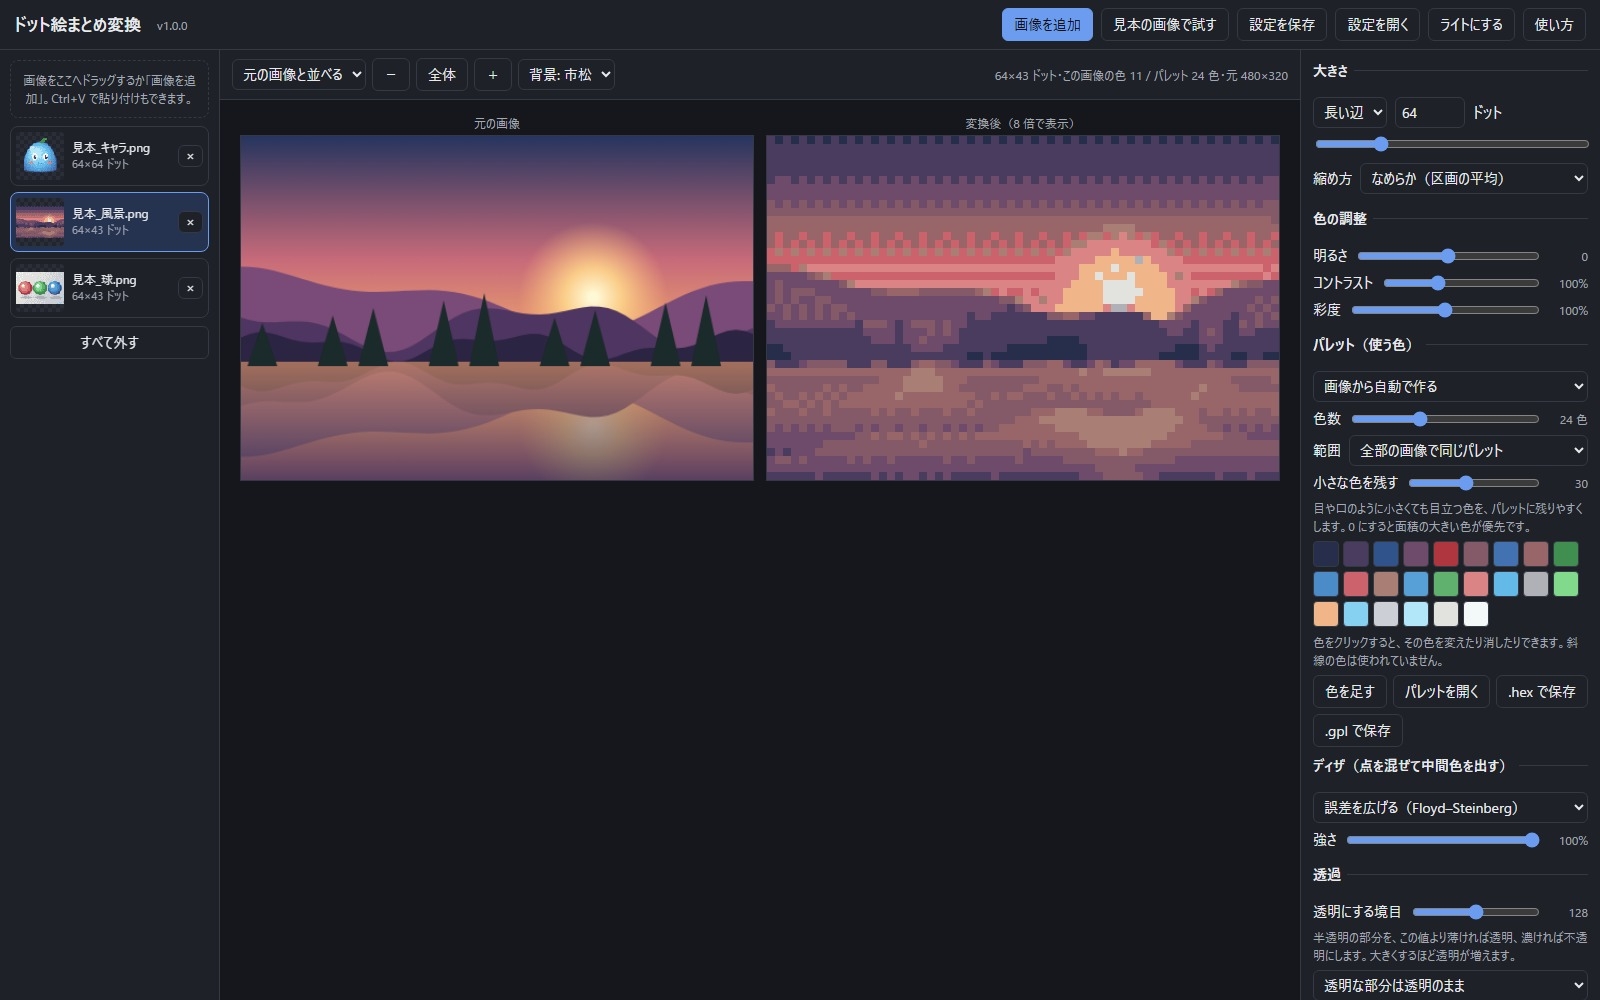Select the 見本_球.png thumbnail
1600x1000 pixels.
pos(40,288)
